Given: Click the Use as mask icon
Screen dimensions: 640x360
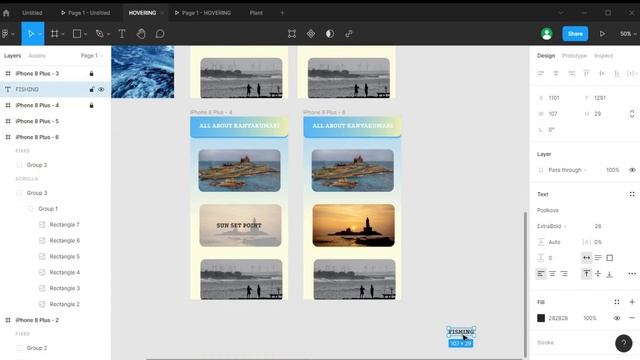Looking at the screenshot, I should pyautogui.click(x=330, y=34).
